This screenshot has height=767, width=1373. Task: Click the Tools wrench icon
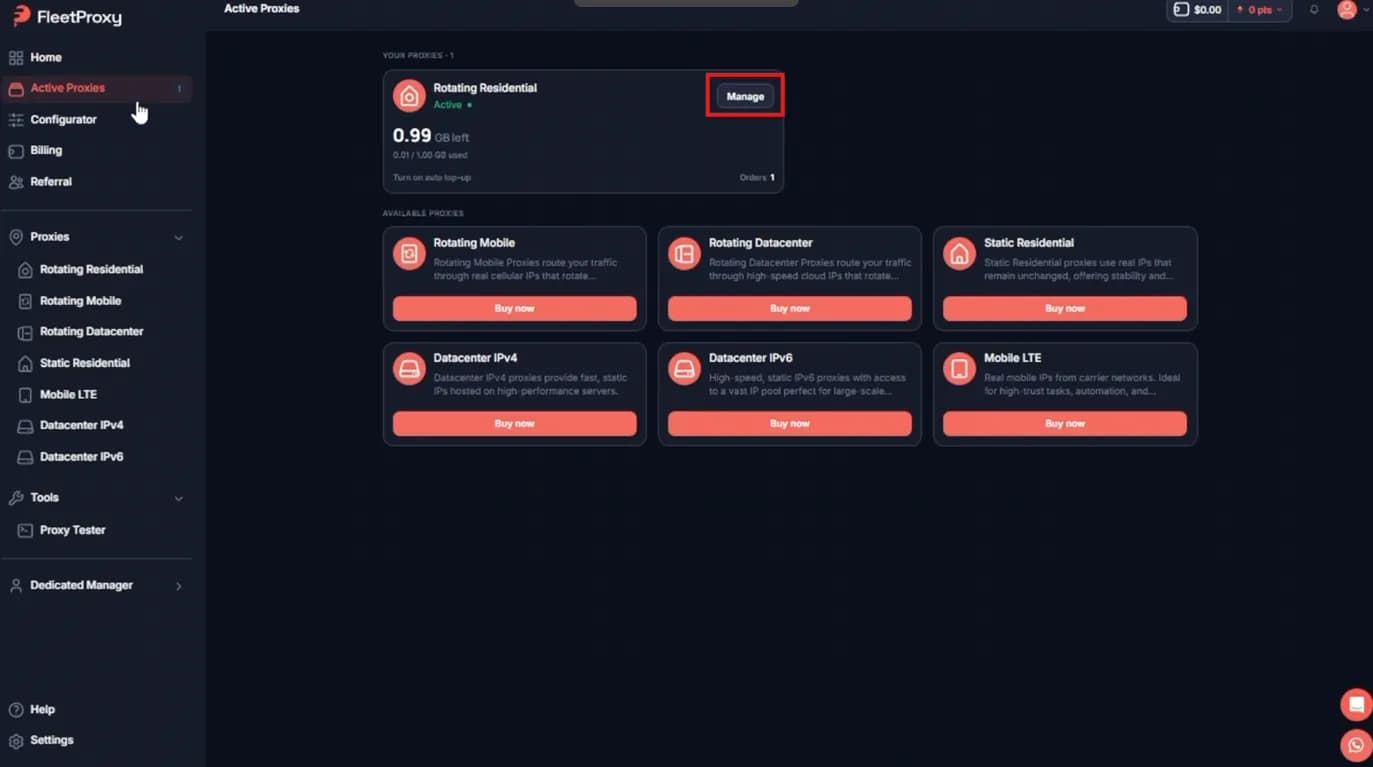coord(16,497)
